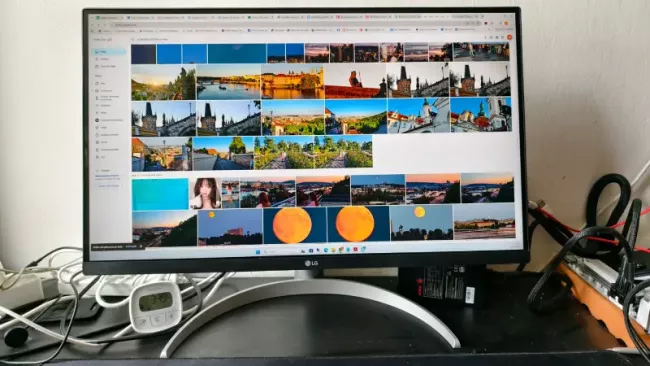The height and width of the screenshot is (366, 650).
Task: Open the rooftops with lamp post photo
Action: coord(162,154)
